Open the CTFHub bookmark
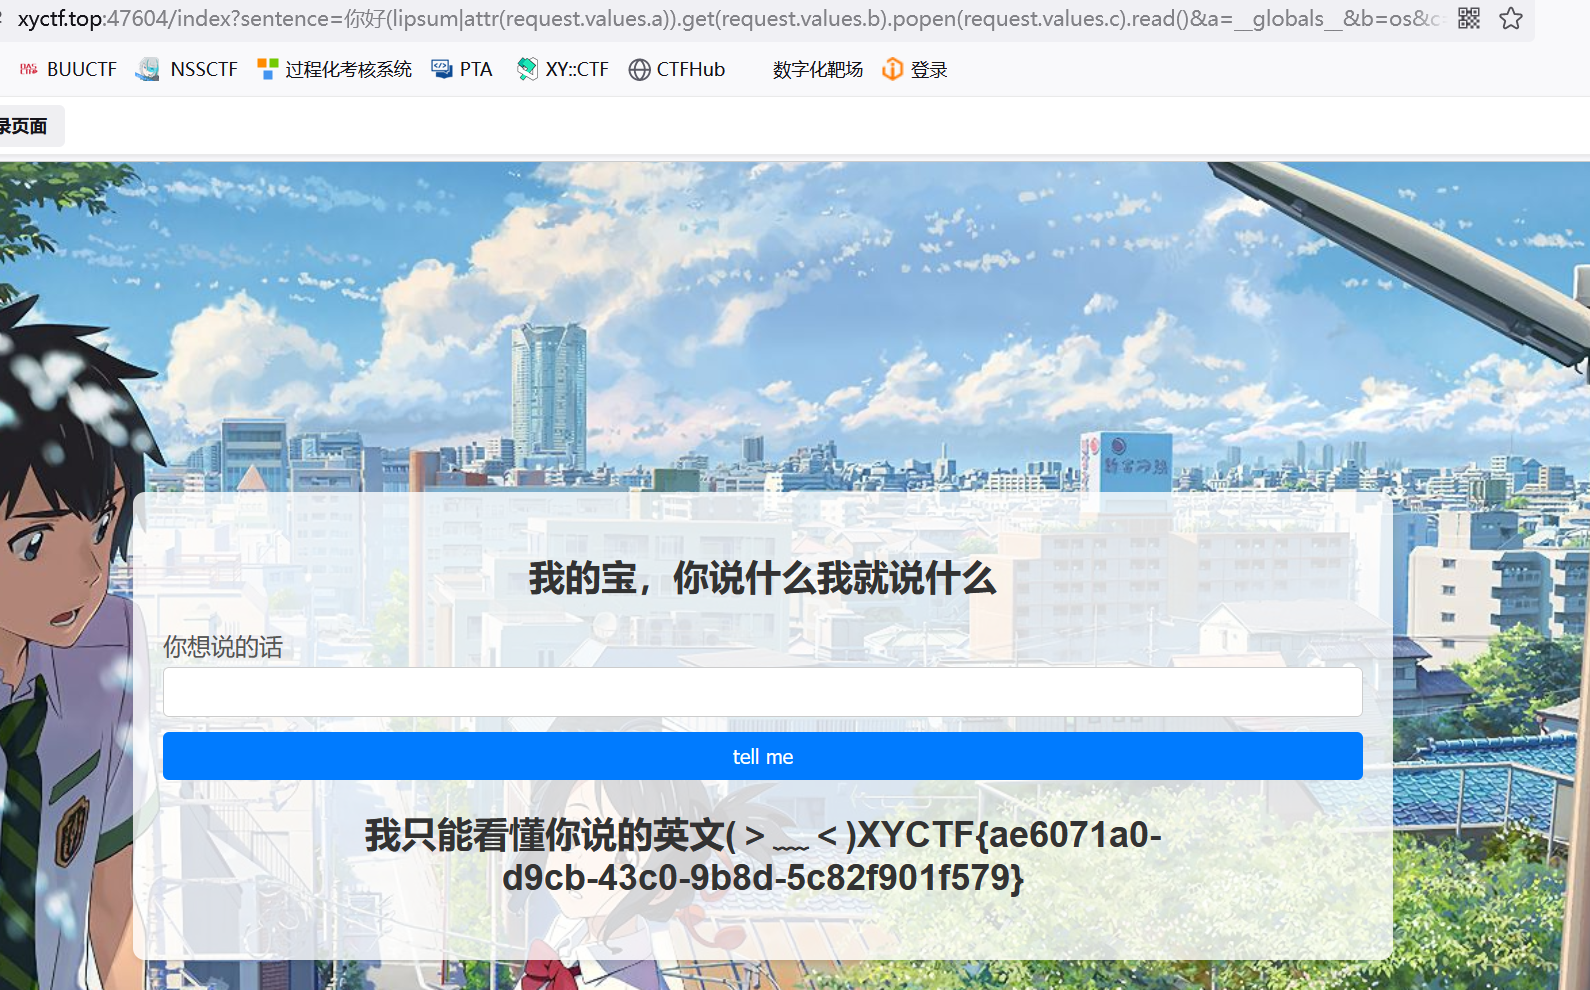Image resolution: width=1590 pixels, height=990 pixels. [677, 69]
